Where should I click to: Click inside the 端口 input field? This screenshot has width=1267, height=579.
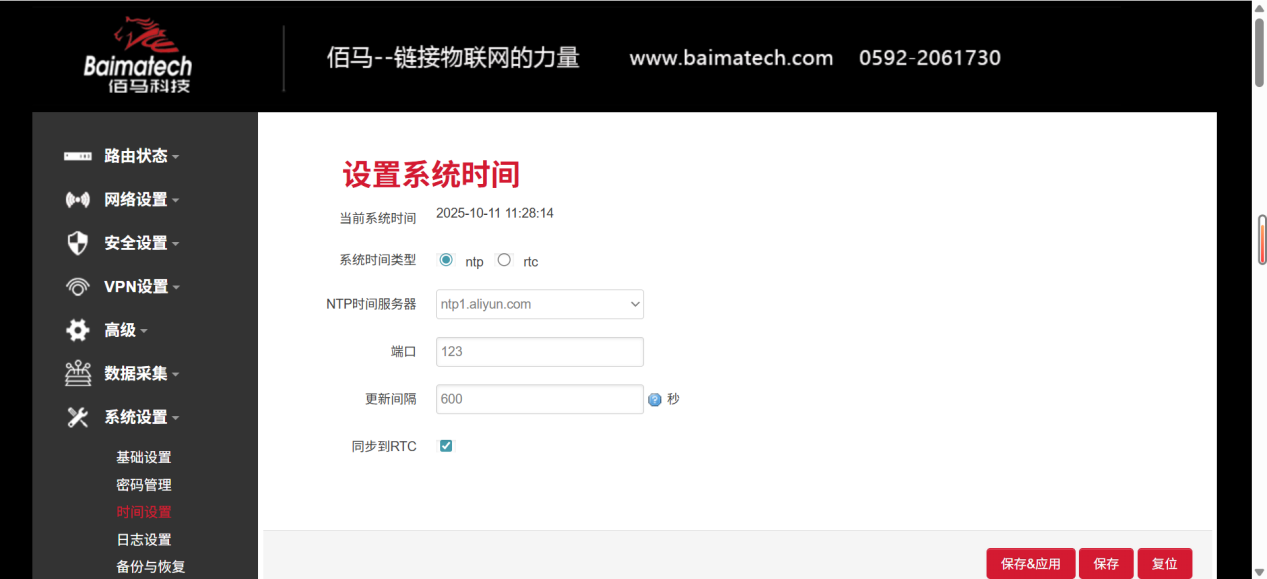tap(539, 351)
